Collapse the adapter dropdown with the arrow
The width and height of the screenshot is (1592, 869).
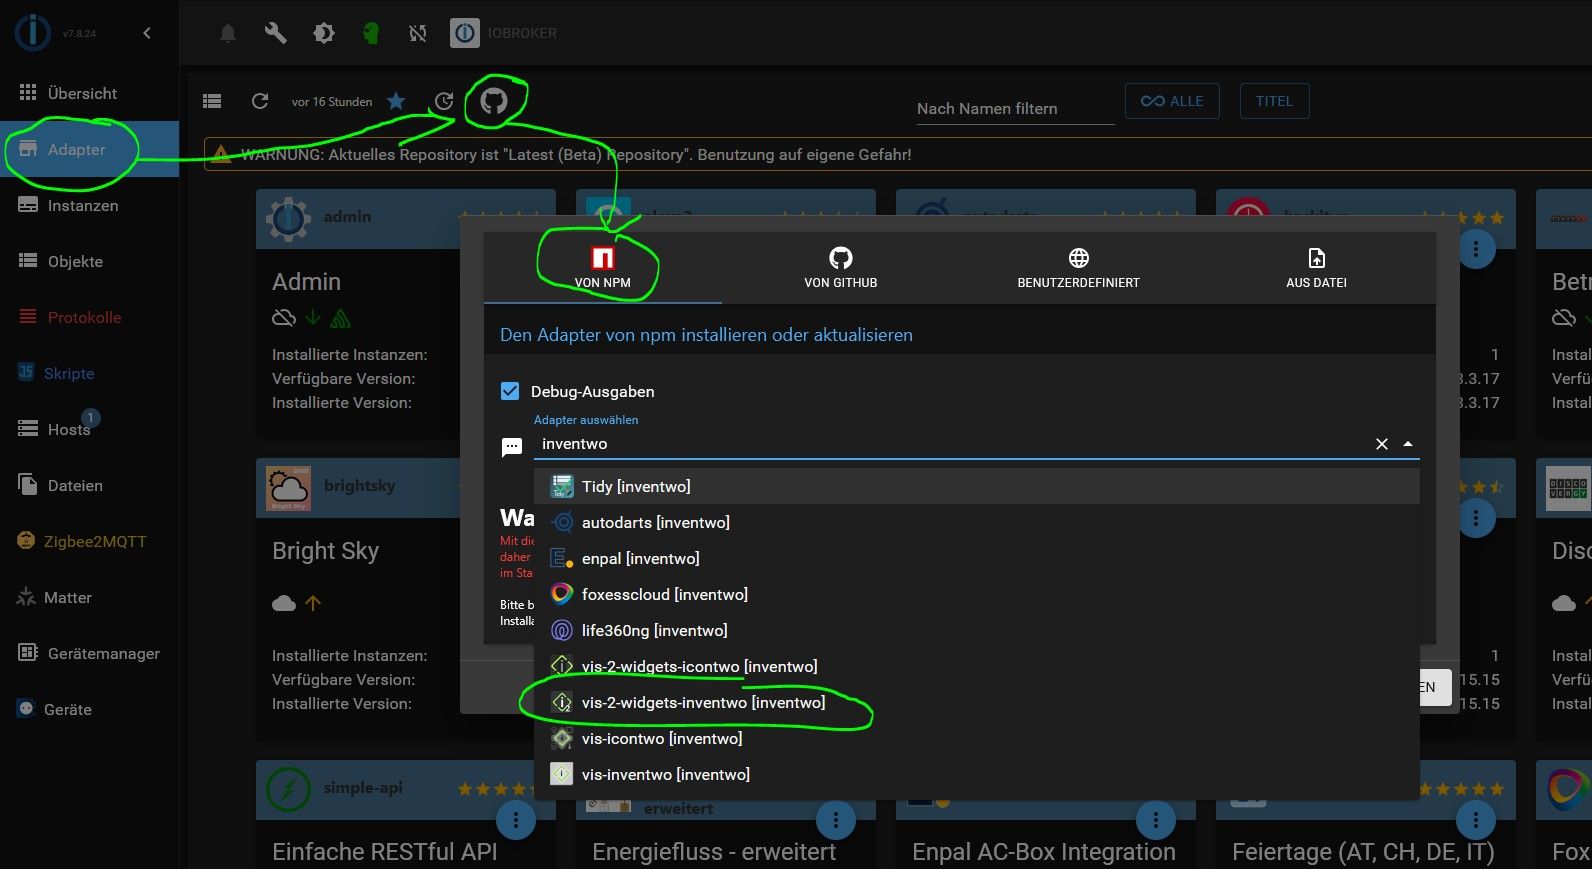[1408, 444]
